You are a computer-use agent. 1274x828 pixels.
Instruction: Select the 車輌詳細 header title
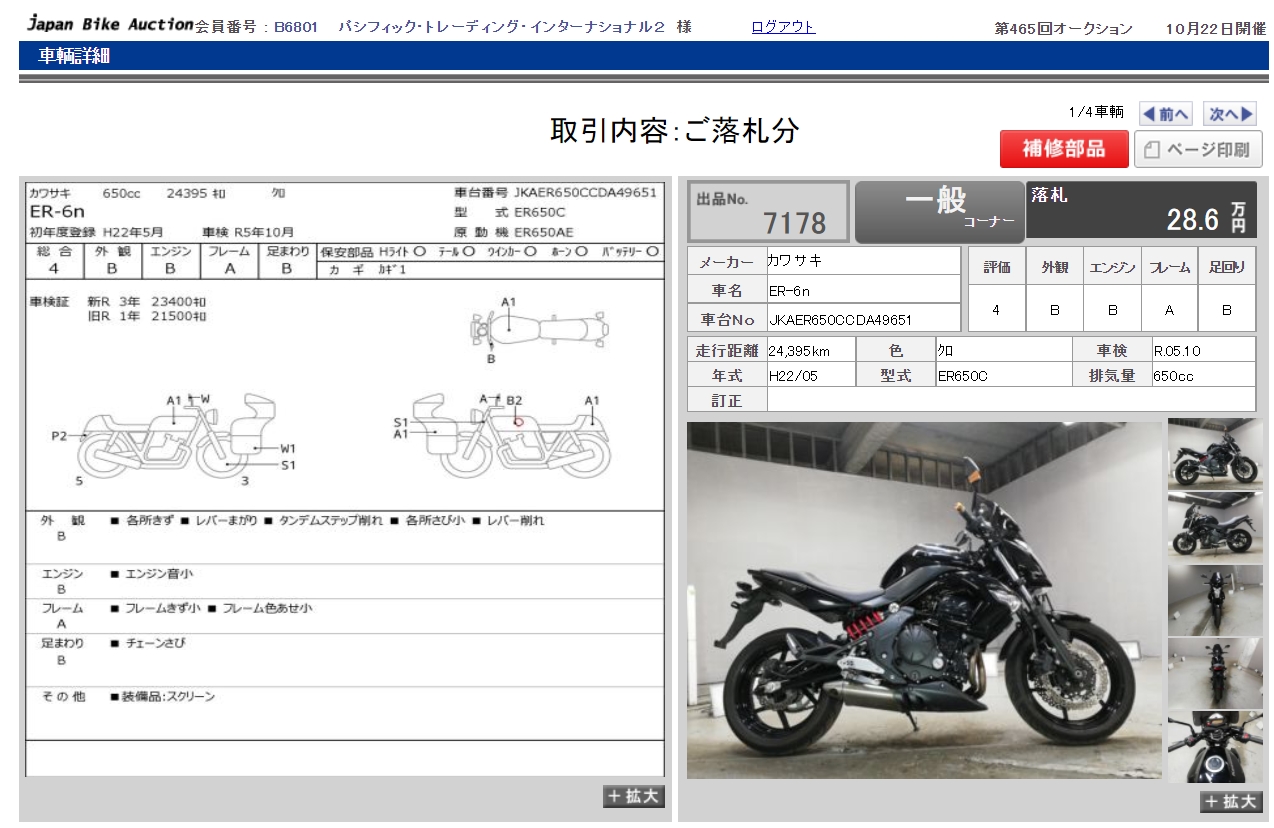[x=74, y=57]
